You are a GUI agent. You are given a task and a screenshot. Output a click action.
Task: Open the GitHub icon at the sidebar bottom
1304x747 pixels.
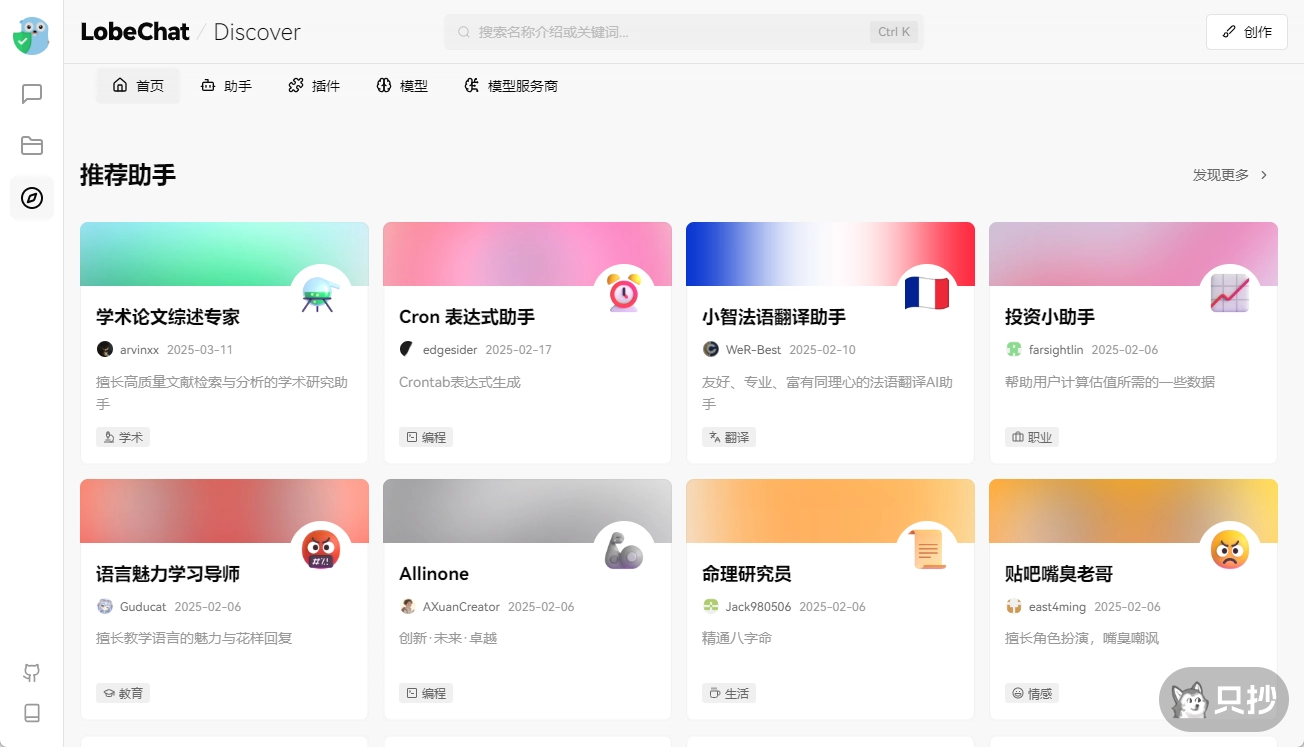[31, 673]
